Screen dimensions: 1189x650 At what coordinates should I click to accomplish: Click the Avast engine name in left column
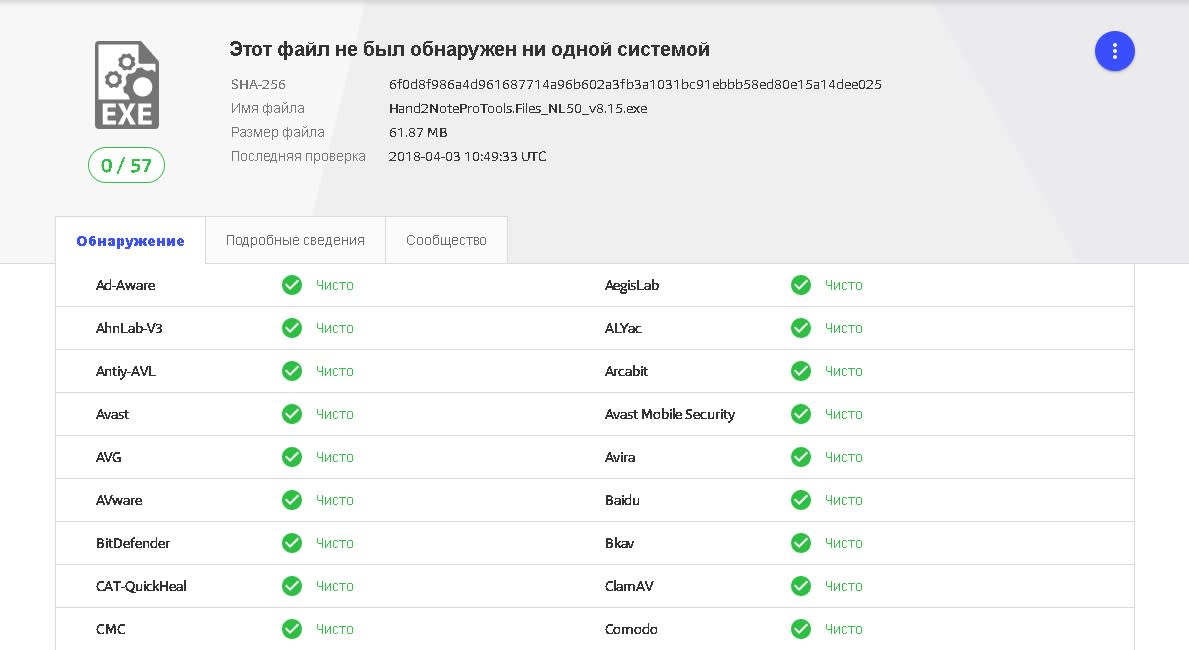click(112, 414)
